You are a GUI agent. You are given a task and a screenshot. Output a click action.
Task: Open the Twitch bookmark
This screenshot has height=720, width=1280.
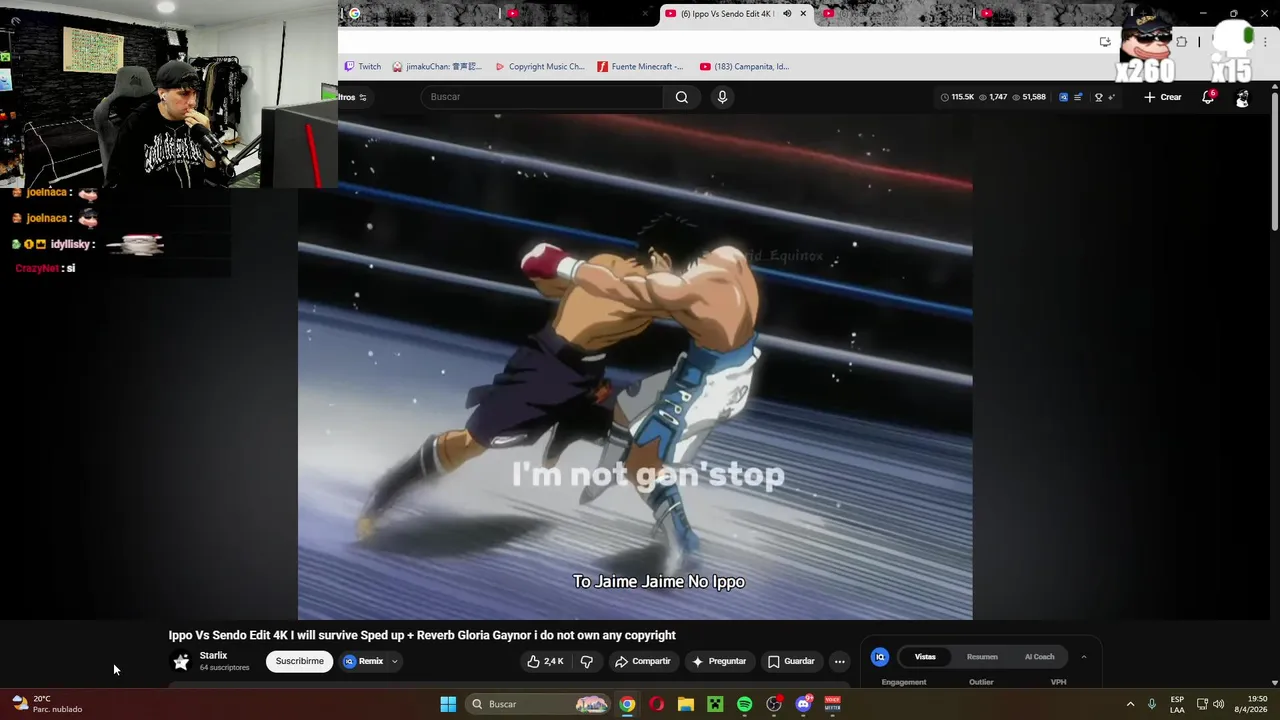pyautogui.click(x=363, y=67)
